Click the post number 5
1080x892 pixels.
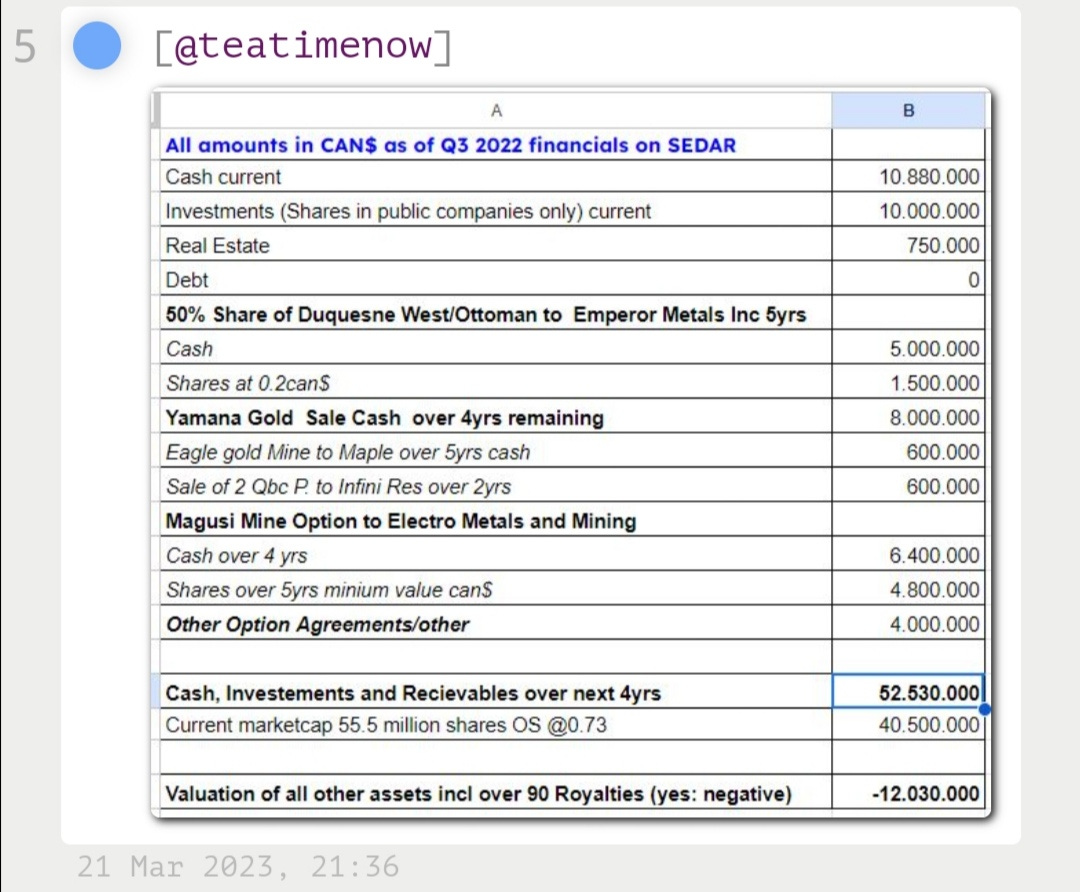click(x=25, y=47)
